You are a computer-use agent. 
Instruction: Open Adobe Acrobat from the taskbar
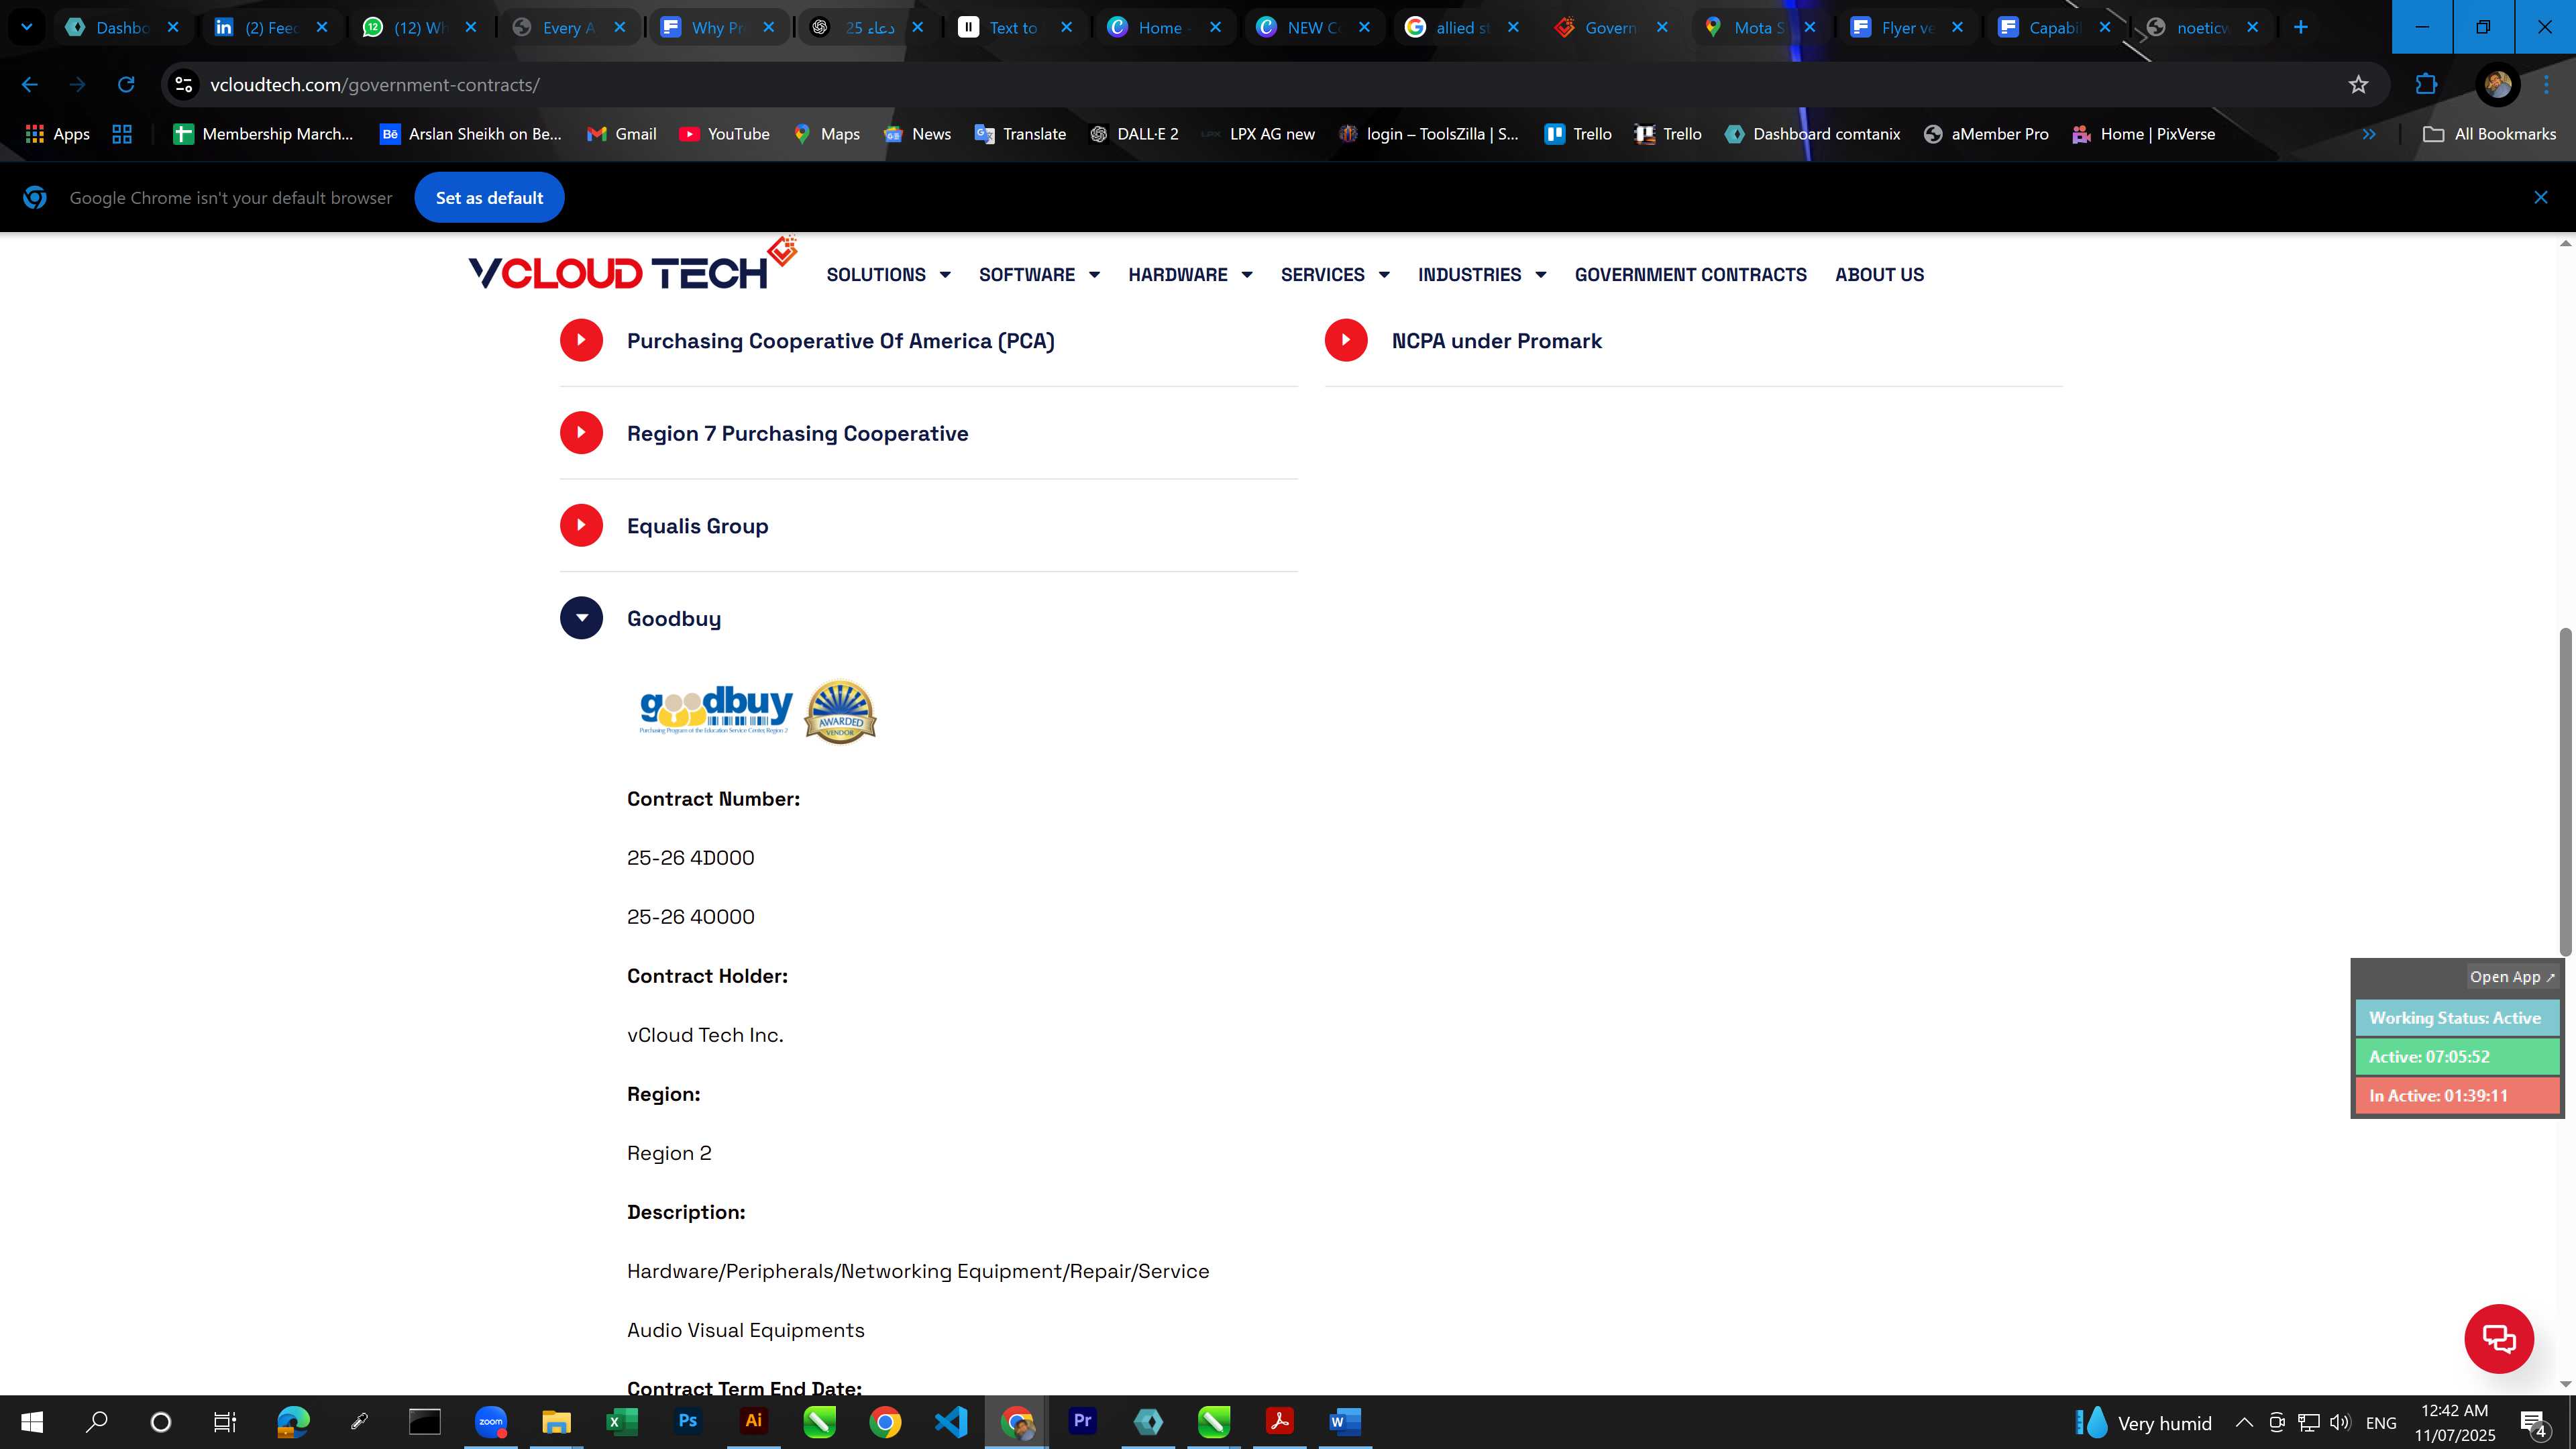pyautogui.click(x=1279, y=1421)
